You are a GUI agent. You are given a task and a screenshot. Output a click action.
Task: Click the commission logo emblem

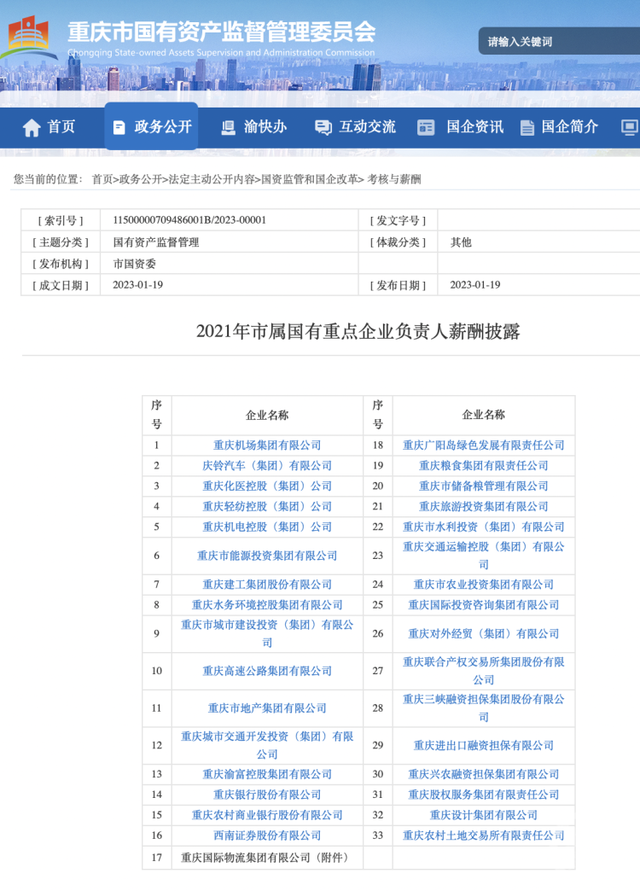coord(28,37)
